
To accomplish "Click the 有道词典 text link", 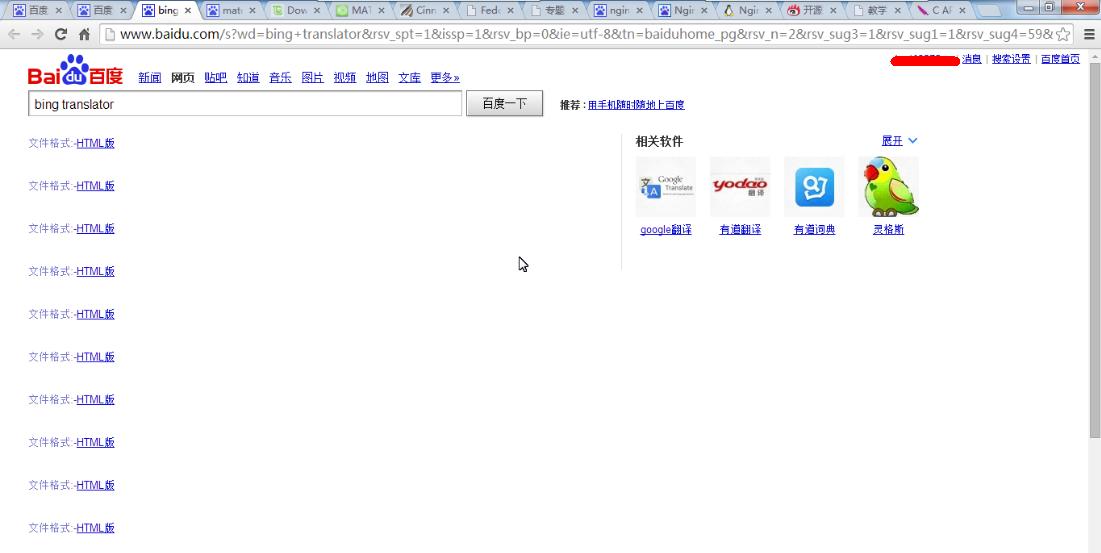I will [815, 230].
